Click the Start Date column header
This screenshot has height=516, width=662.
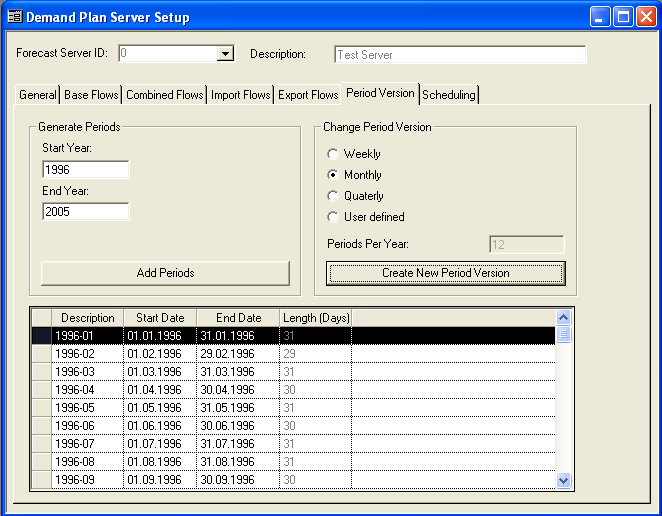coord(160,318)
